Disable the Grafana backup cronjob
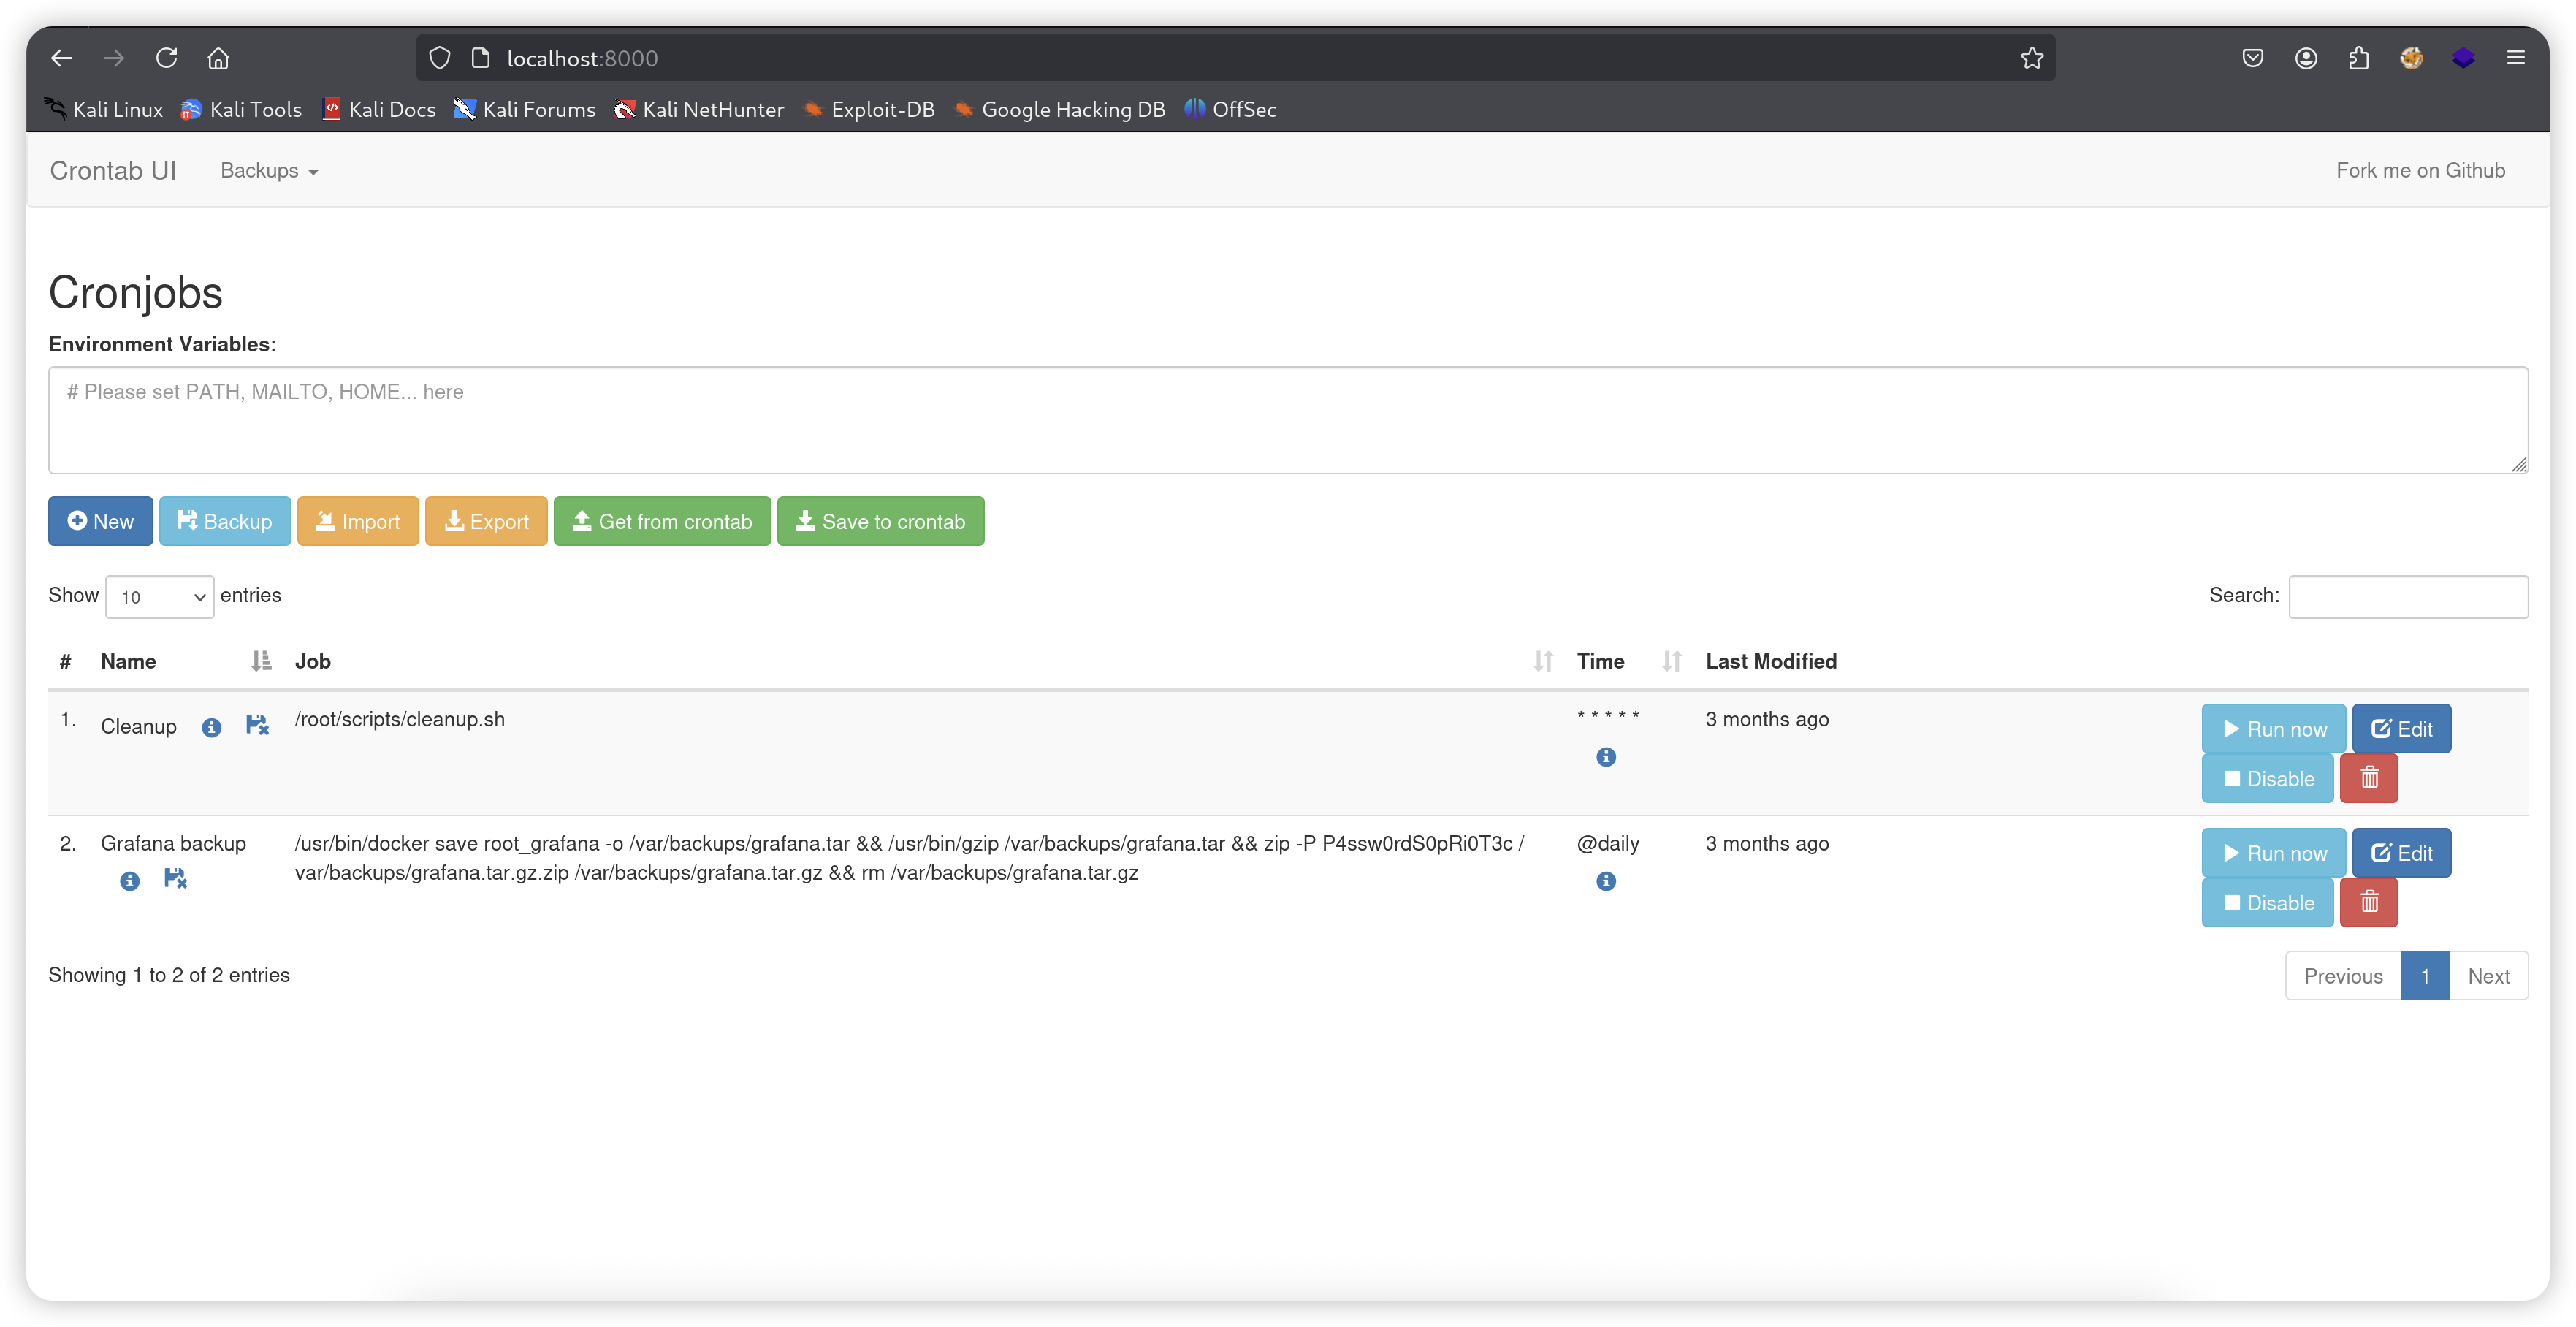This screenshot has height=1327, width=2576. [2267, 902]
